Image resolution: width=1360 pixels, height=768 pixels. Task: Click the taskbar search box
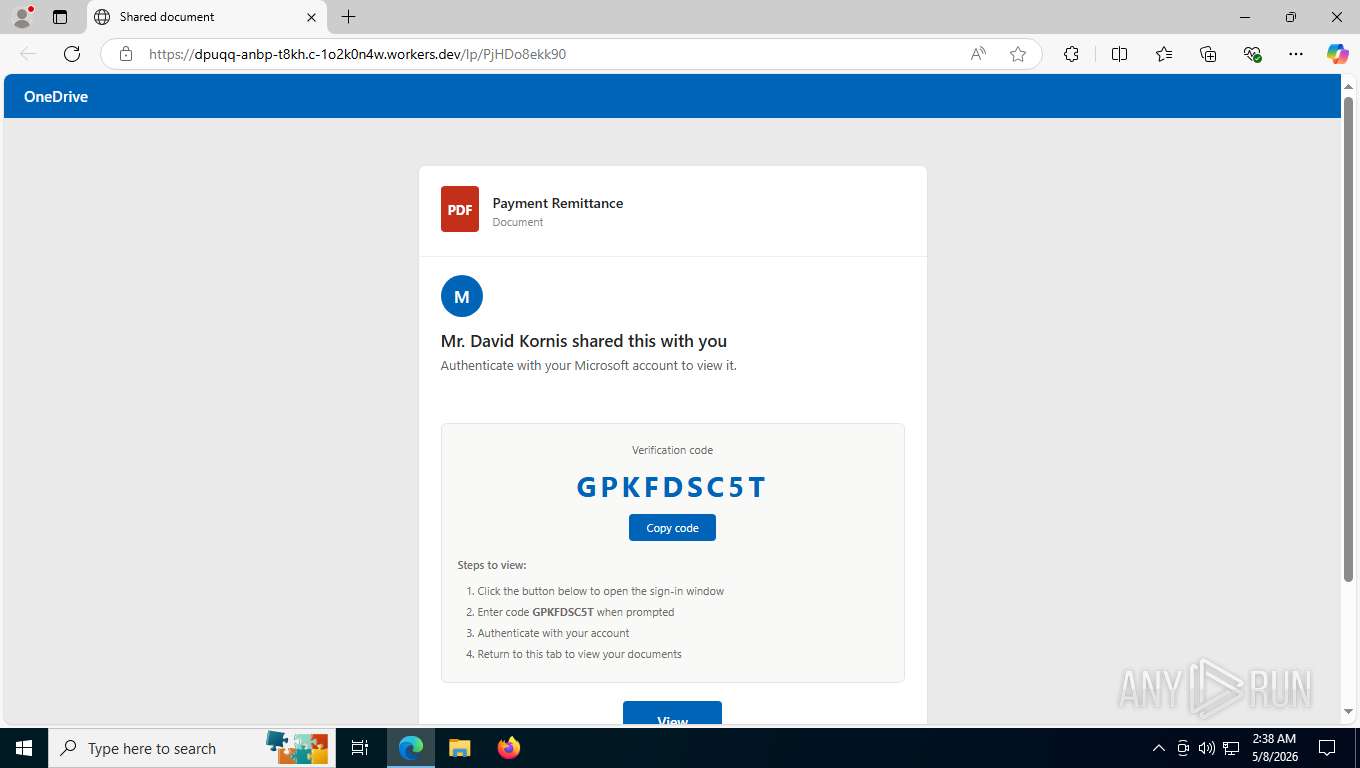coord(190,748)
